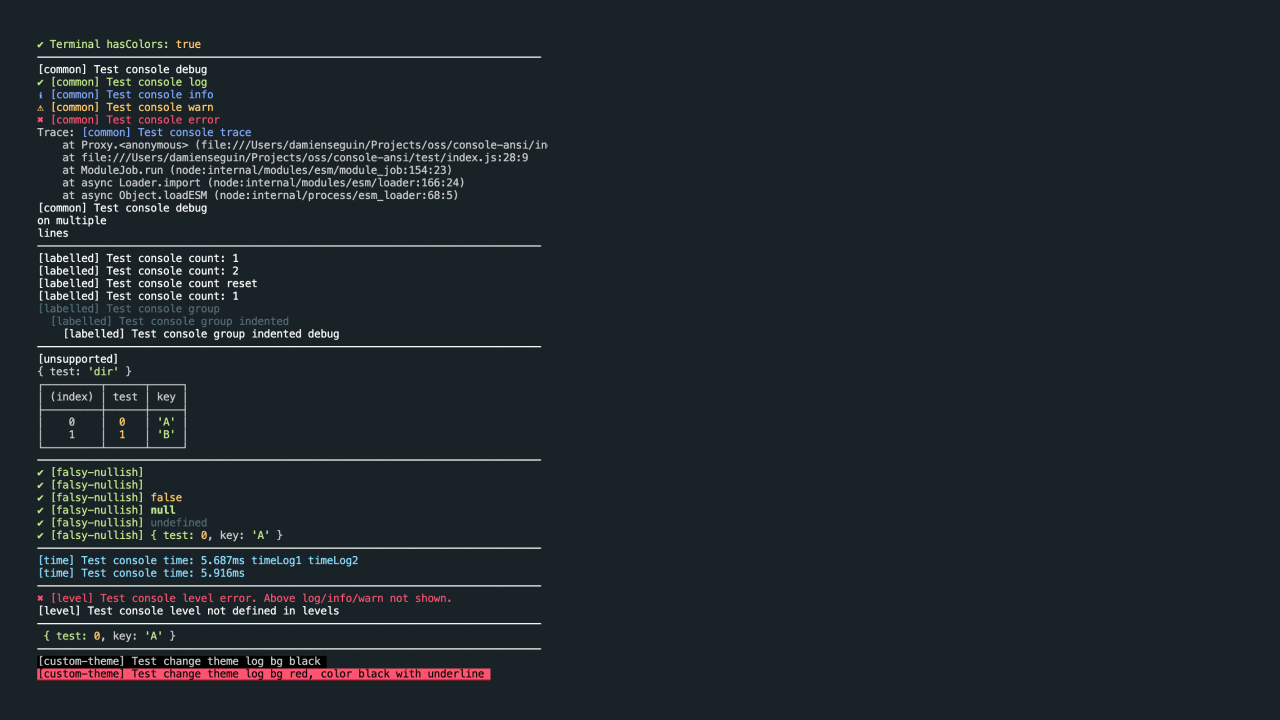Click the green check before '[falsy-nullish] null'

pyautogui.click(x=41, y=510)
